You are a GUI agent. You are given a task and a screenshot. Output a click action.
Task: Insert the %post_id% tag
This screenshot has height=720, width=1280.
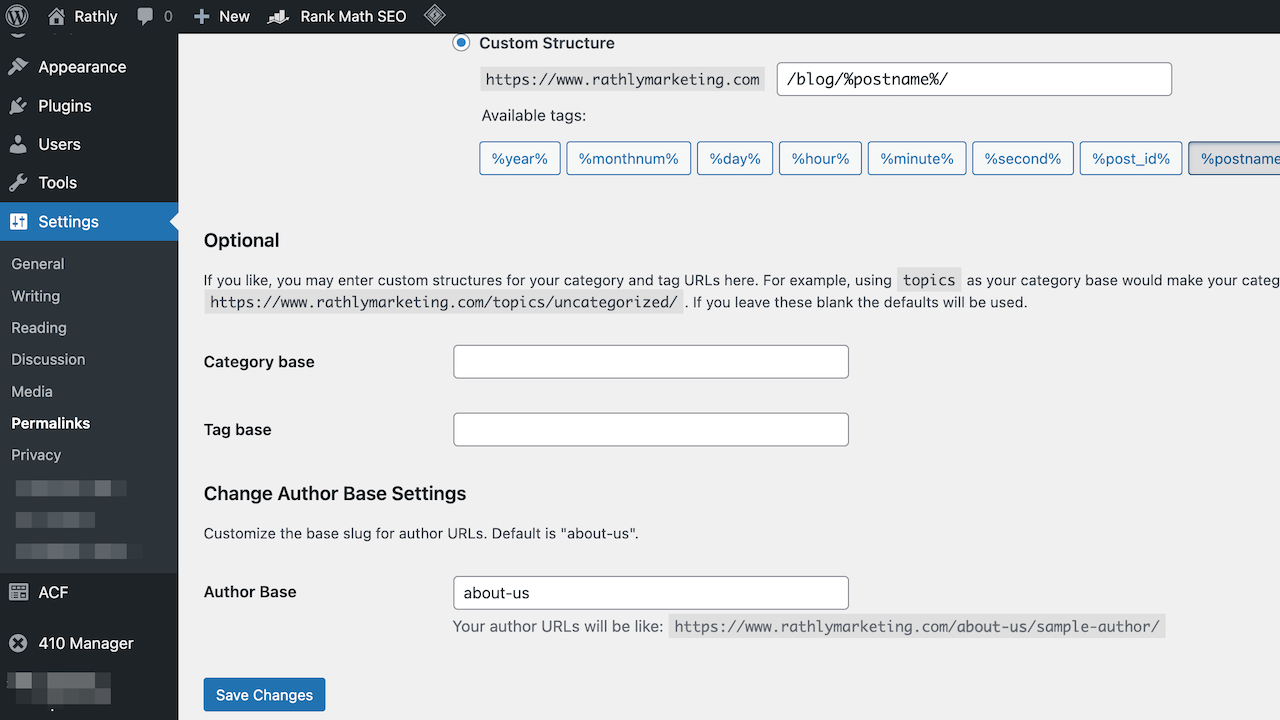[x=1130, y=158]
